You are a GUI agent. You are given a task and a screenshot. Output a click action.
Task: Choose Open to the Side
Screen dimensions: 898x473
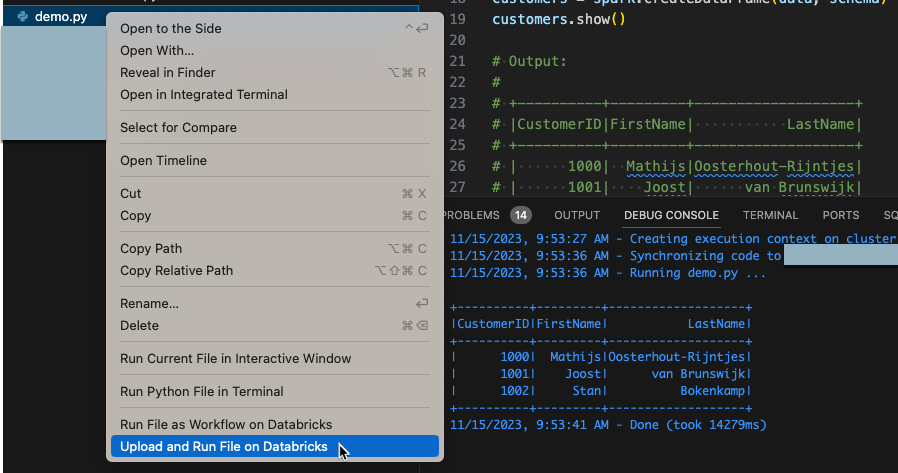pyautogui.click(x=170, y=29)
